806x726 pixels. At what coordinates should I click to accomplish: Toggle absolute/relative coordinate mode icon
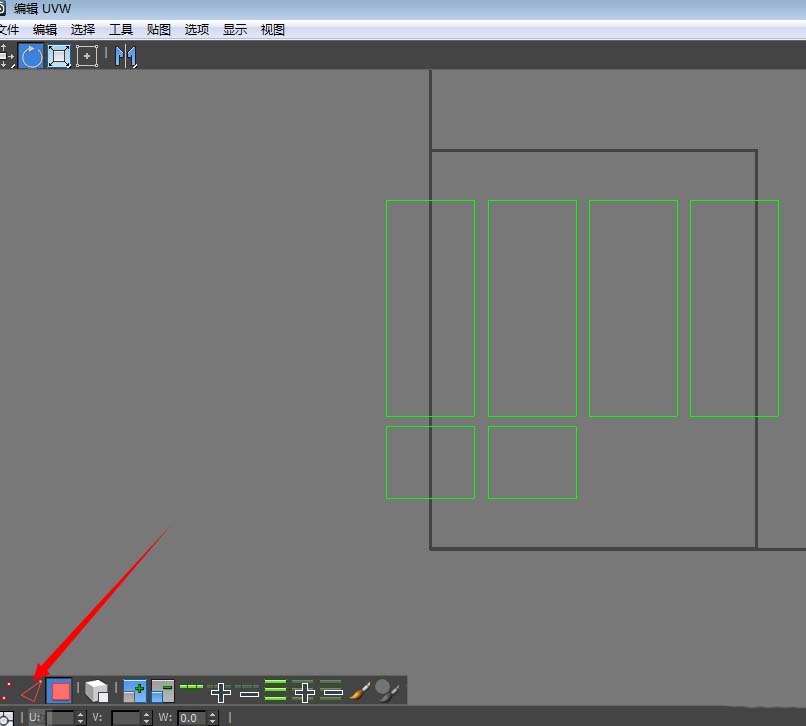pos(7,718)
